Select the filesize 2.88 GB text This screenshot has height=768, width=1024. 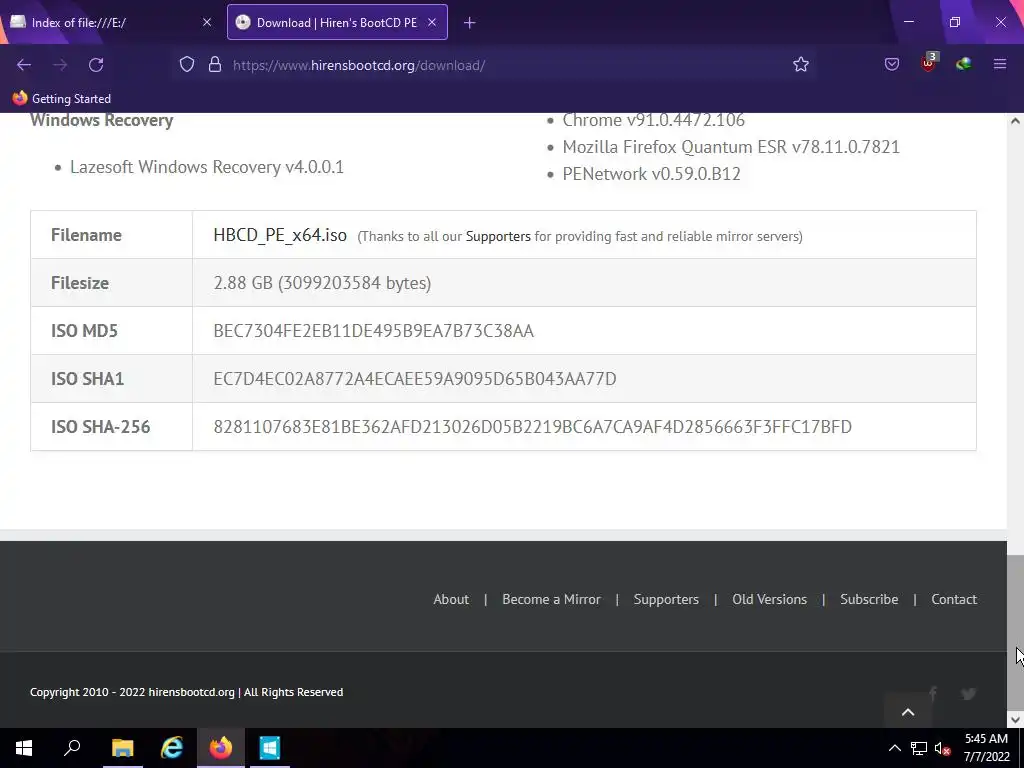(x=322, y=283)
